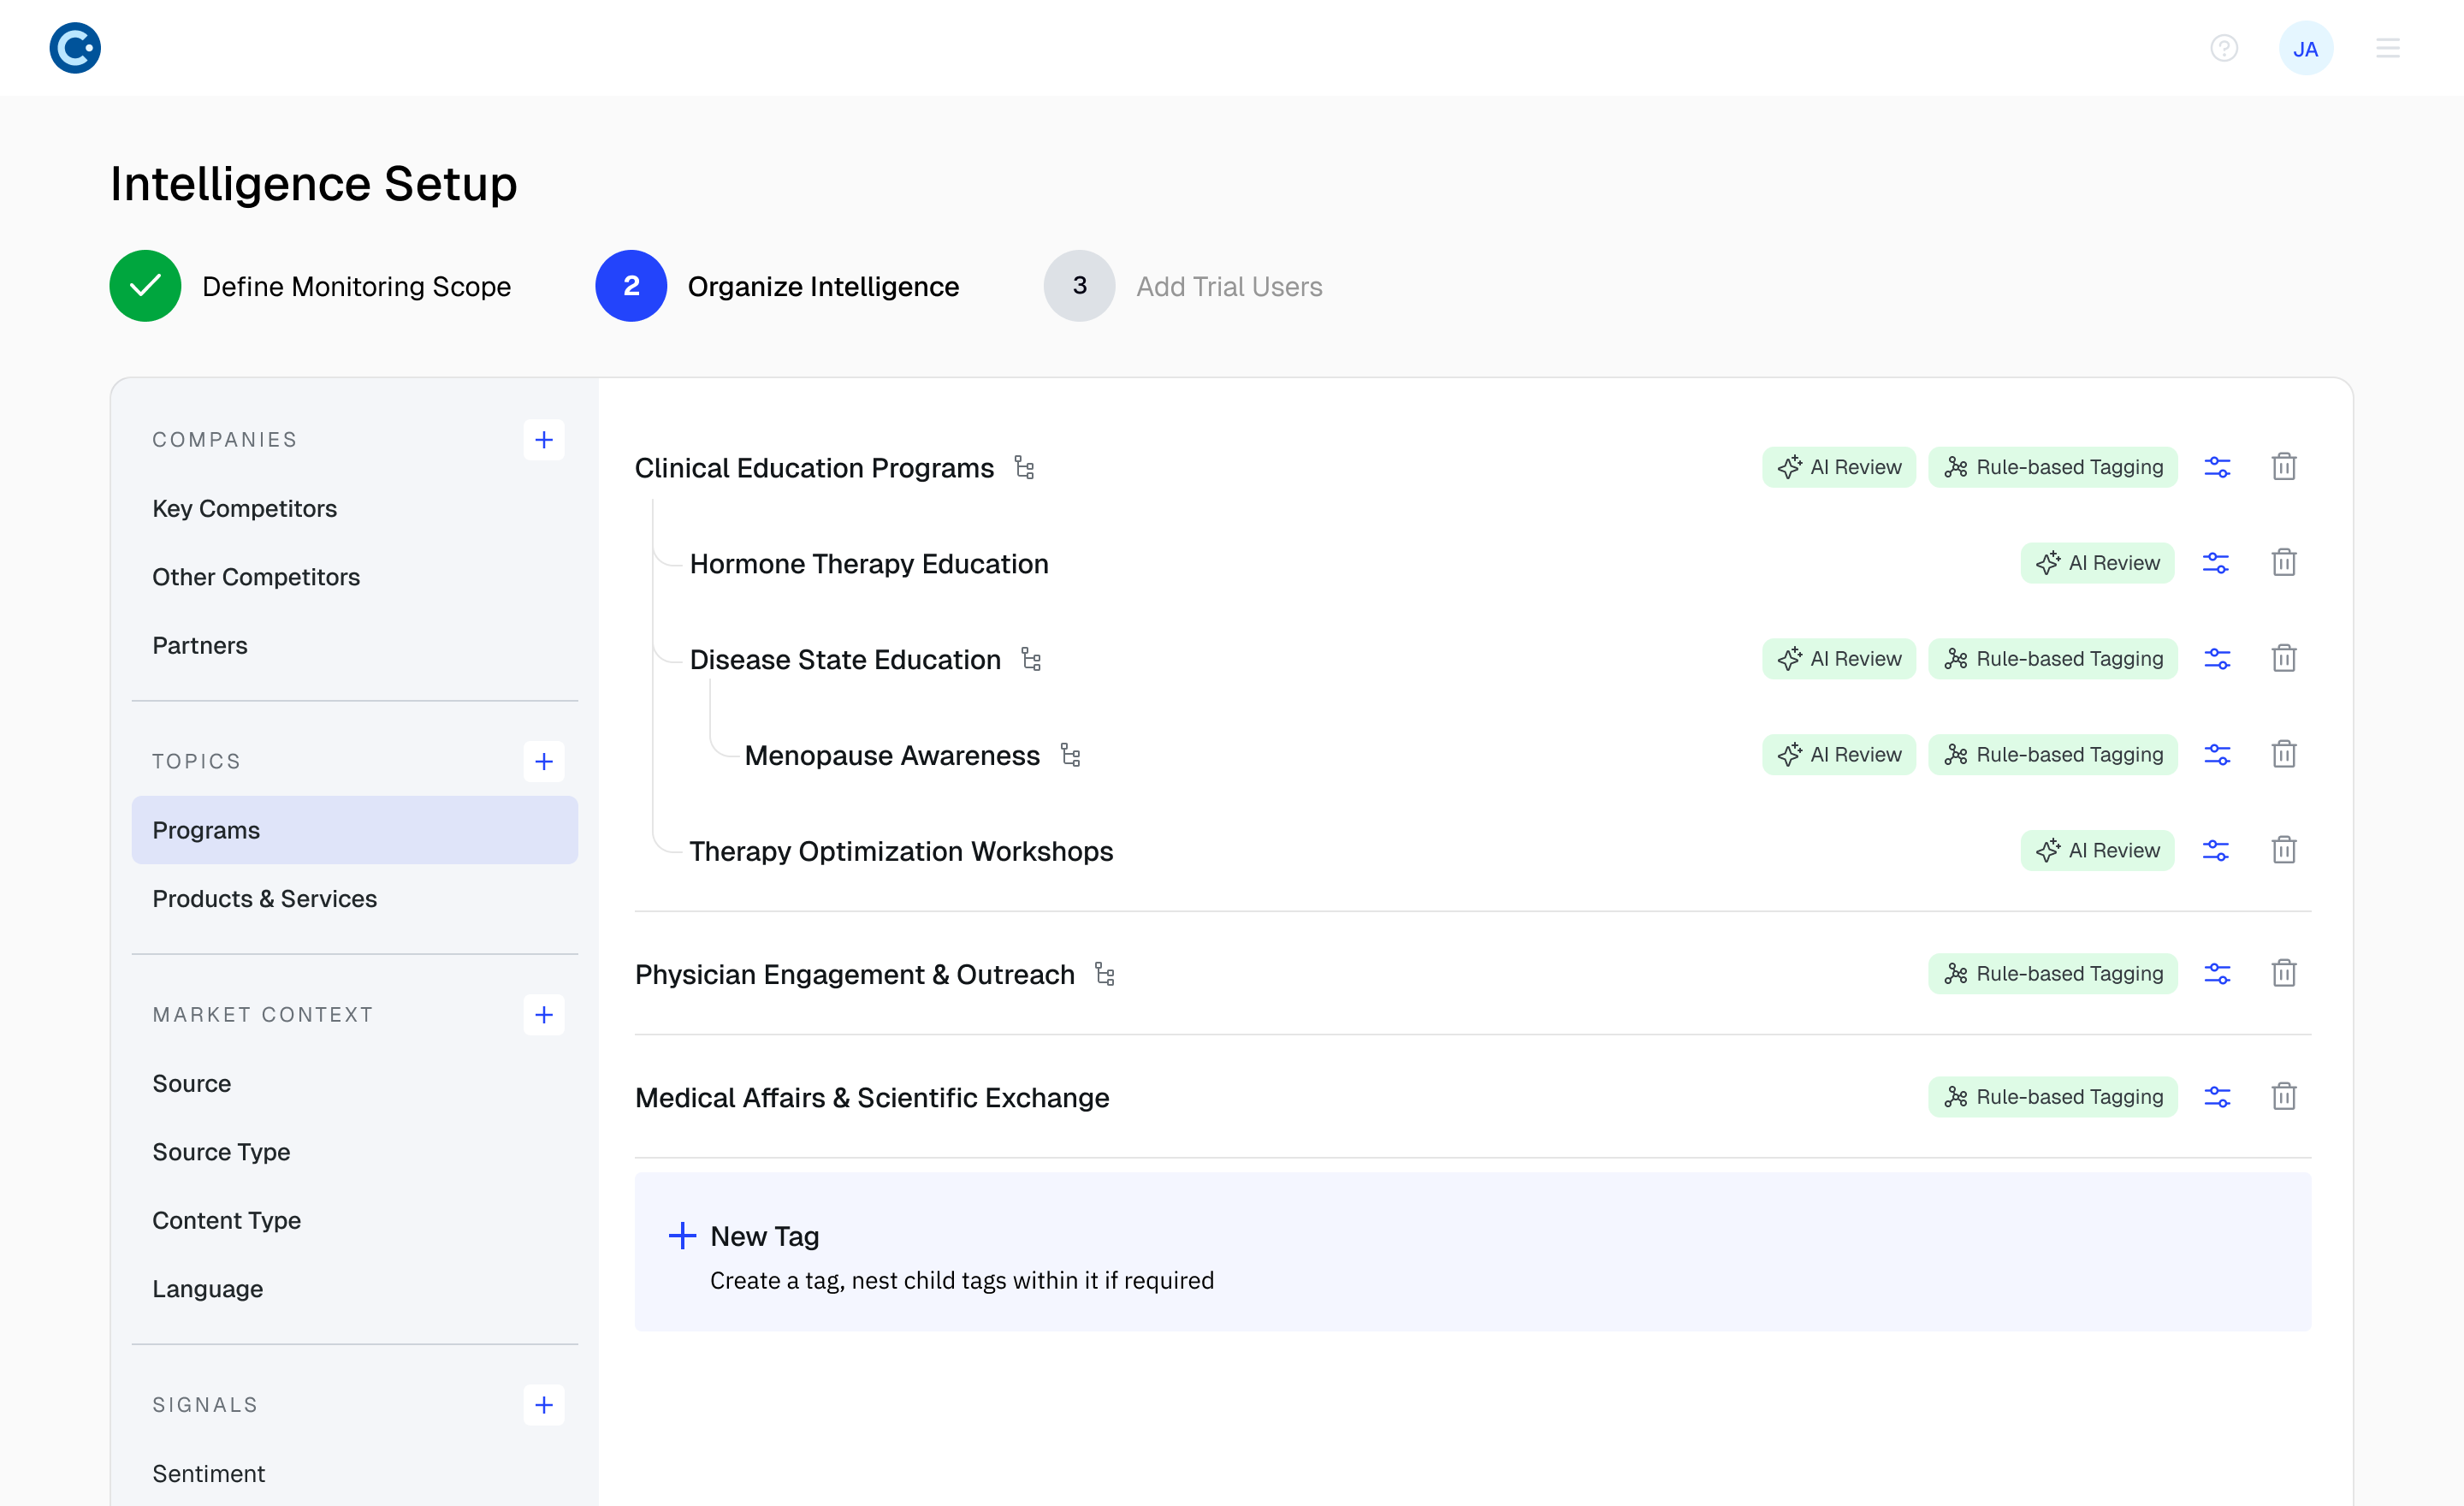Click AI Review badge on Menopause Awareness
2464x1506 pixels.
click(x=1839, y=756)
